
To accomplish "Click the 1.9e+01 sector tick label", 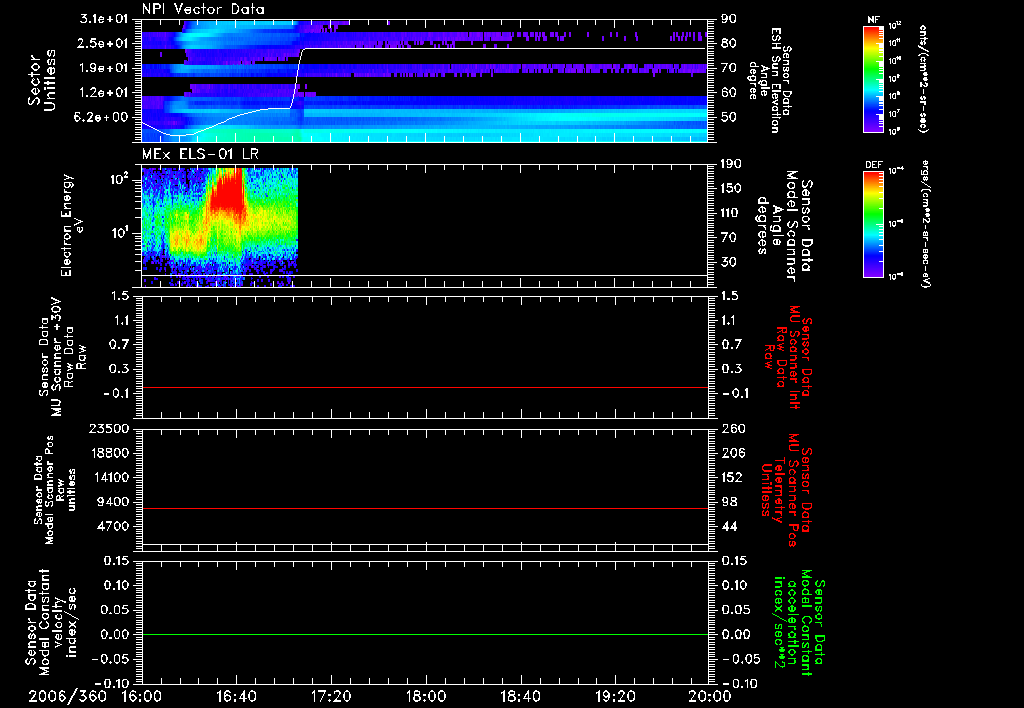I will pyautogui.click(x=104, y=68).
